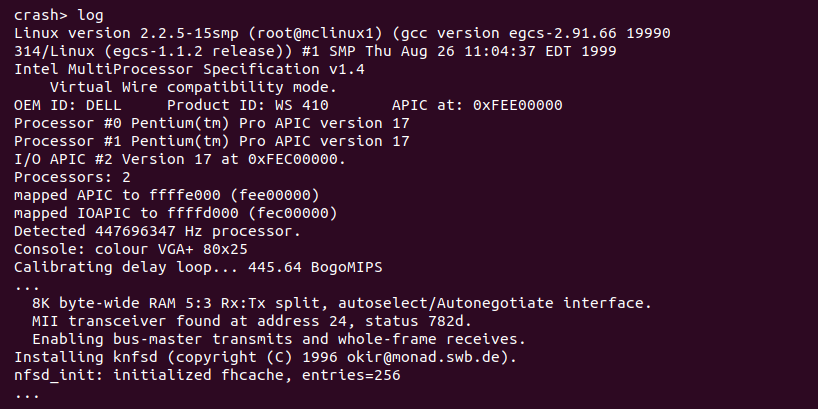Click the "crash>" prompt text
The width and height of the screenshot is (818, 409).
click(41, 16)
